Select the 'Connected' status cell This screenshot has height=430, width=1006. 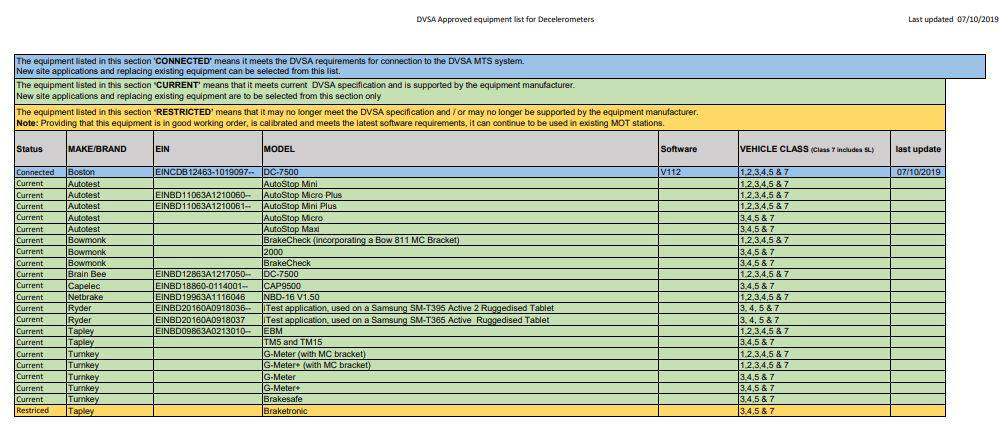point(40,173)
